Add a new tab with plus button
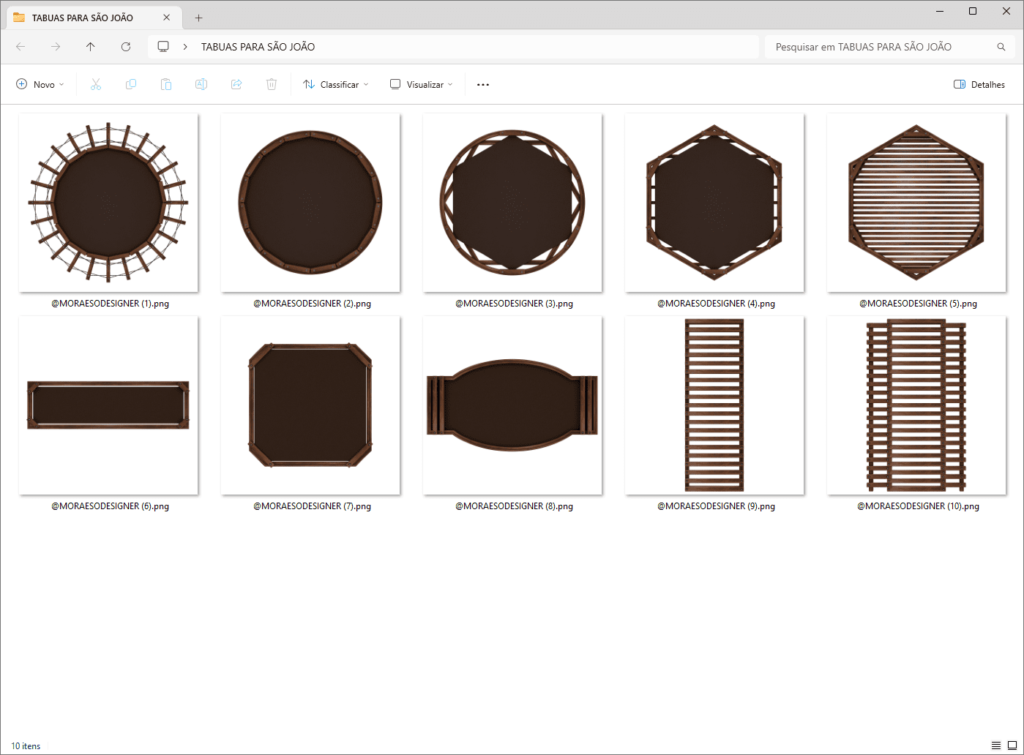1024x755 pixels. click(x=199, y=18)
